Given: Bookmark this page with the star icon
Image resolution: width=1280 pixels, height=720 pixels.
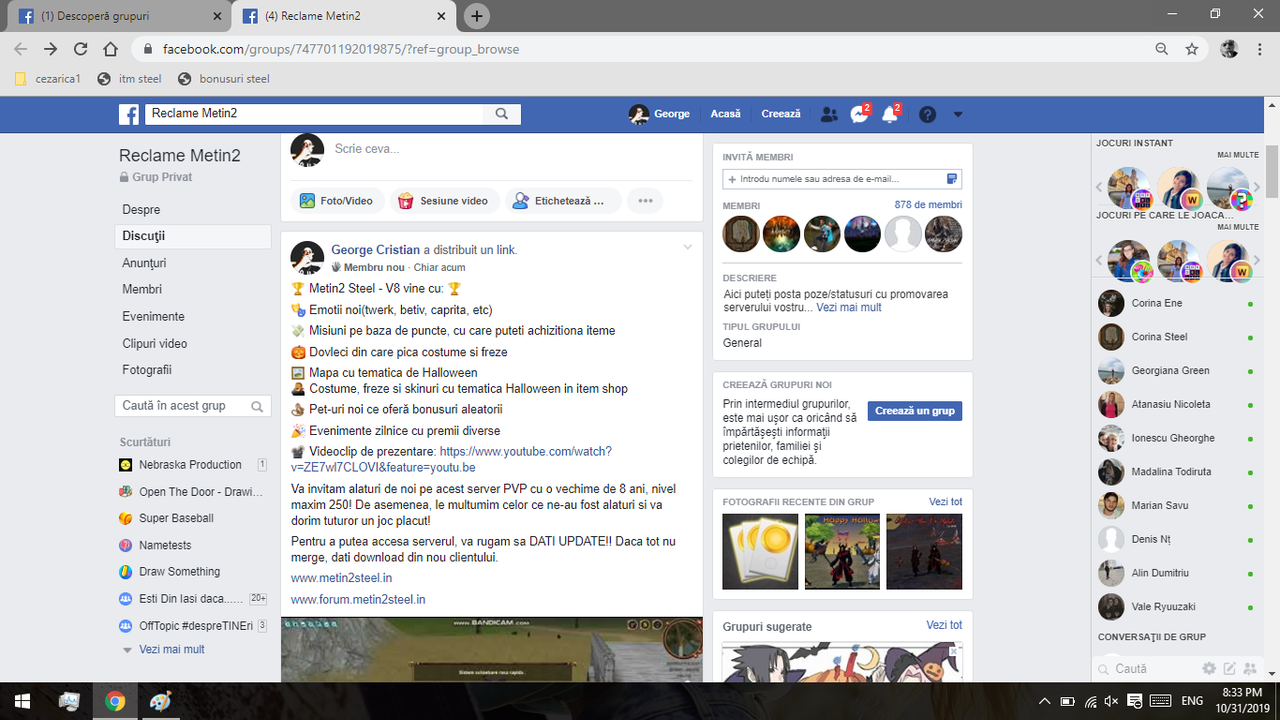Looking at the screenshot, I should pyautogui.click(x=1192, y=49).
